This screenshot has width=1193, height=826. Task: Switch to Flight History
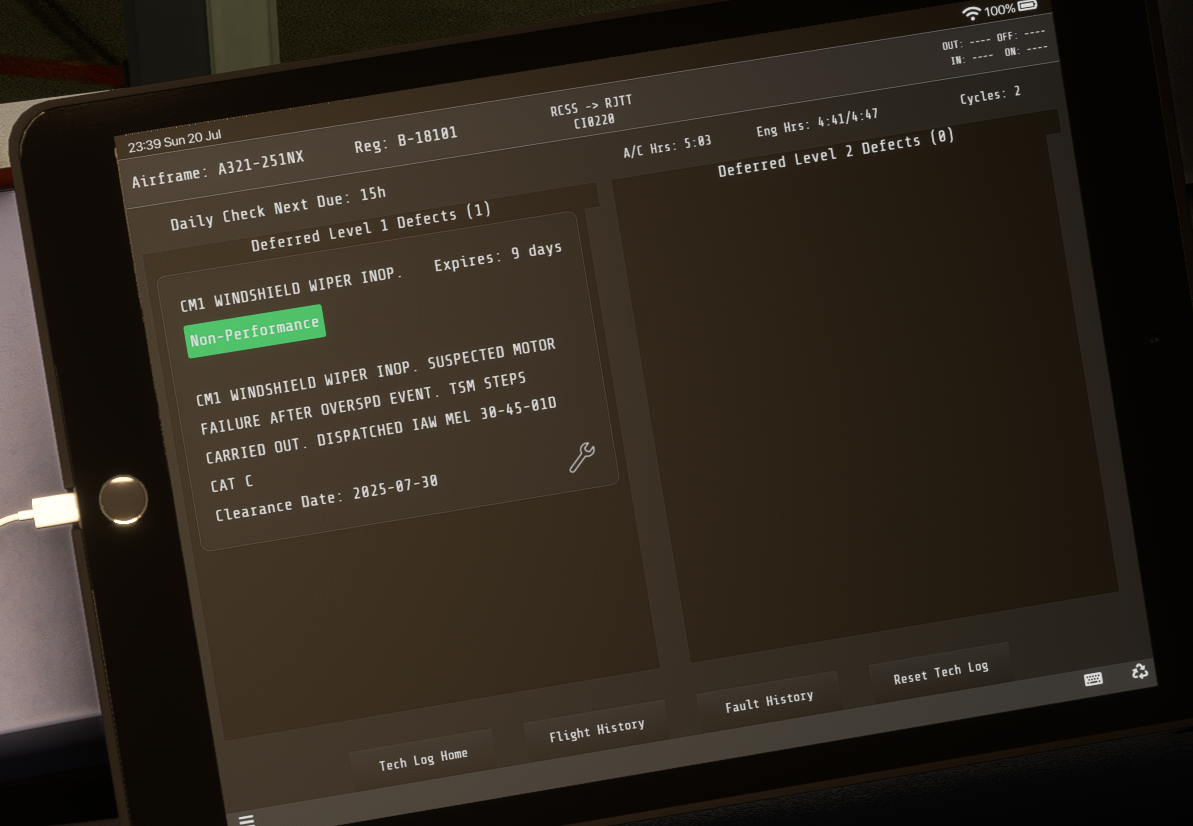pos(596,731)
